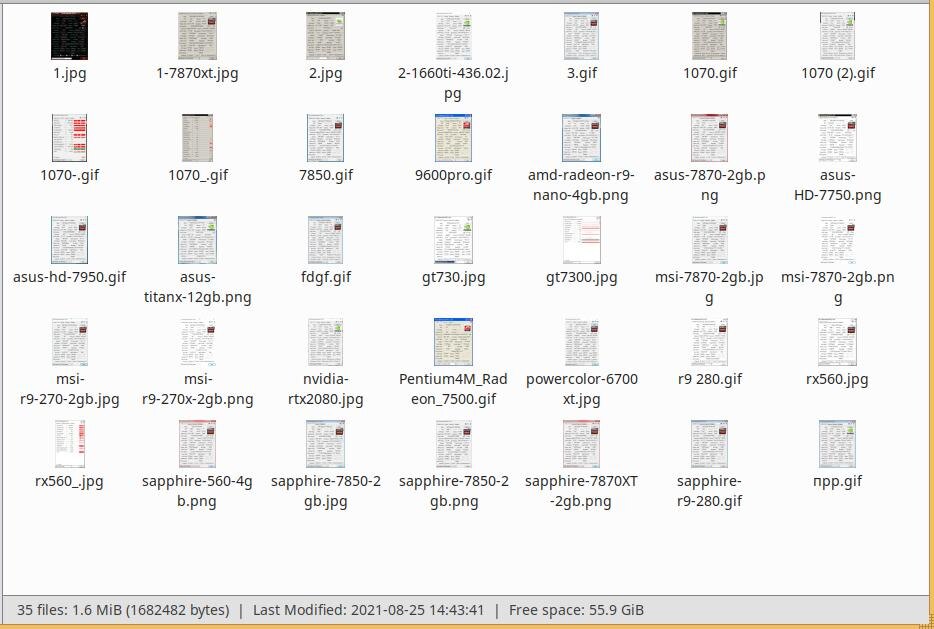The height and width of the screenshot is (629, 934).
Task: Select the msi-7870-2gb.jpg thumbnail
Action: [x=709, y=239]
